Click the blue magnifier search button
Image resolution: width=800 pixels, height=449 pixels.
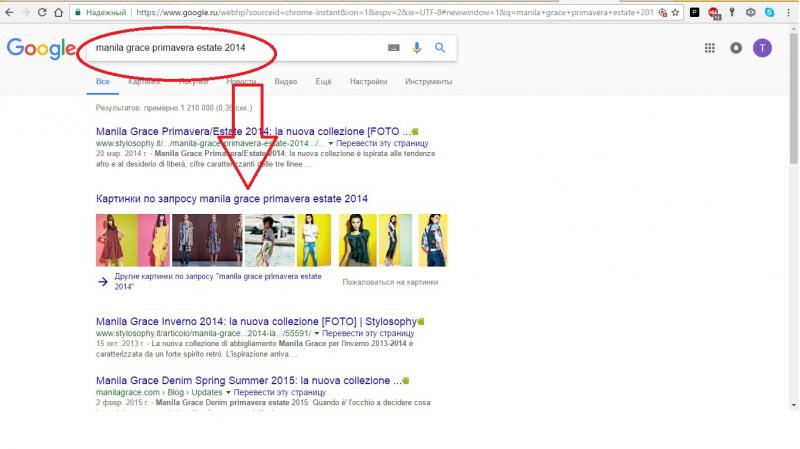[440, 48]
